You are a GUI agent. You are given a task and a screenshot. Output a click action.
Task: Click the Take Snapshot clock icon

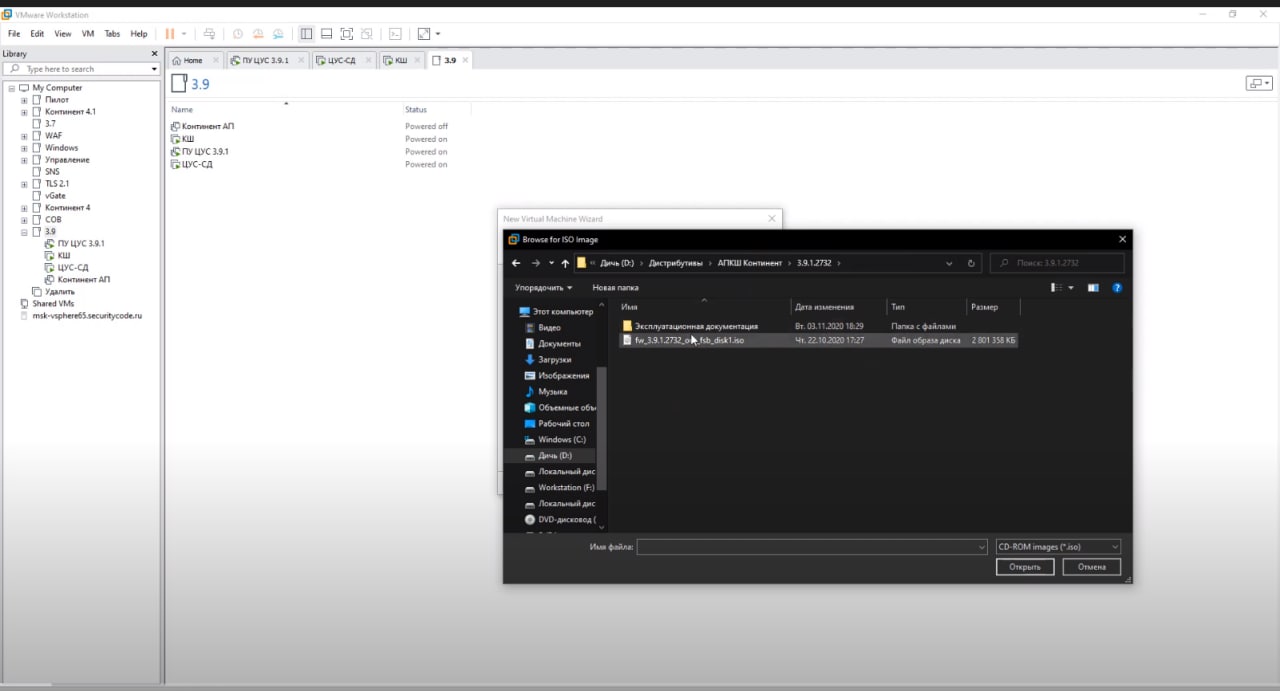[x=238, y=34]
